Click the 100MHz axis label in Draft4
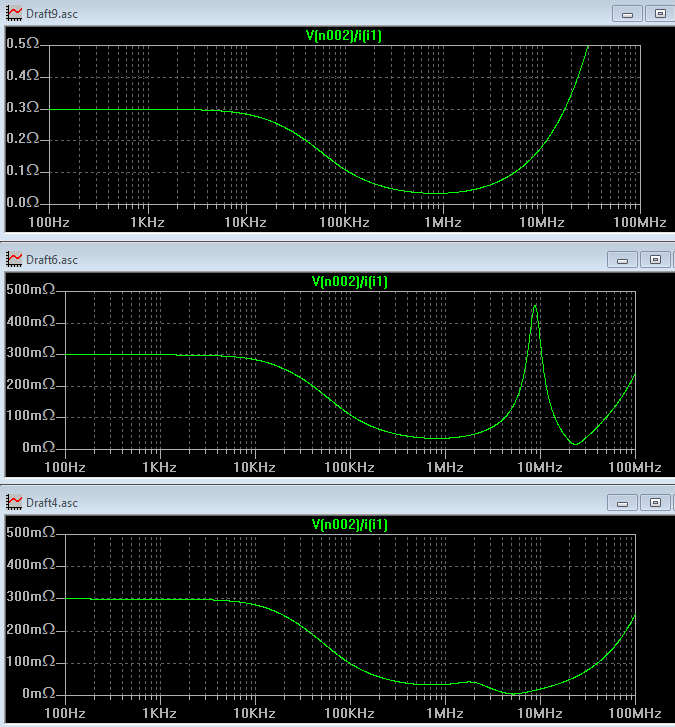This screenshot has height=727, width=675. click(x=635, y=713)
